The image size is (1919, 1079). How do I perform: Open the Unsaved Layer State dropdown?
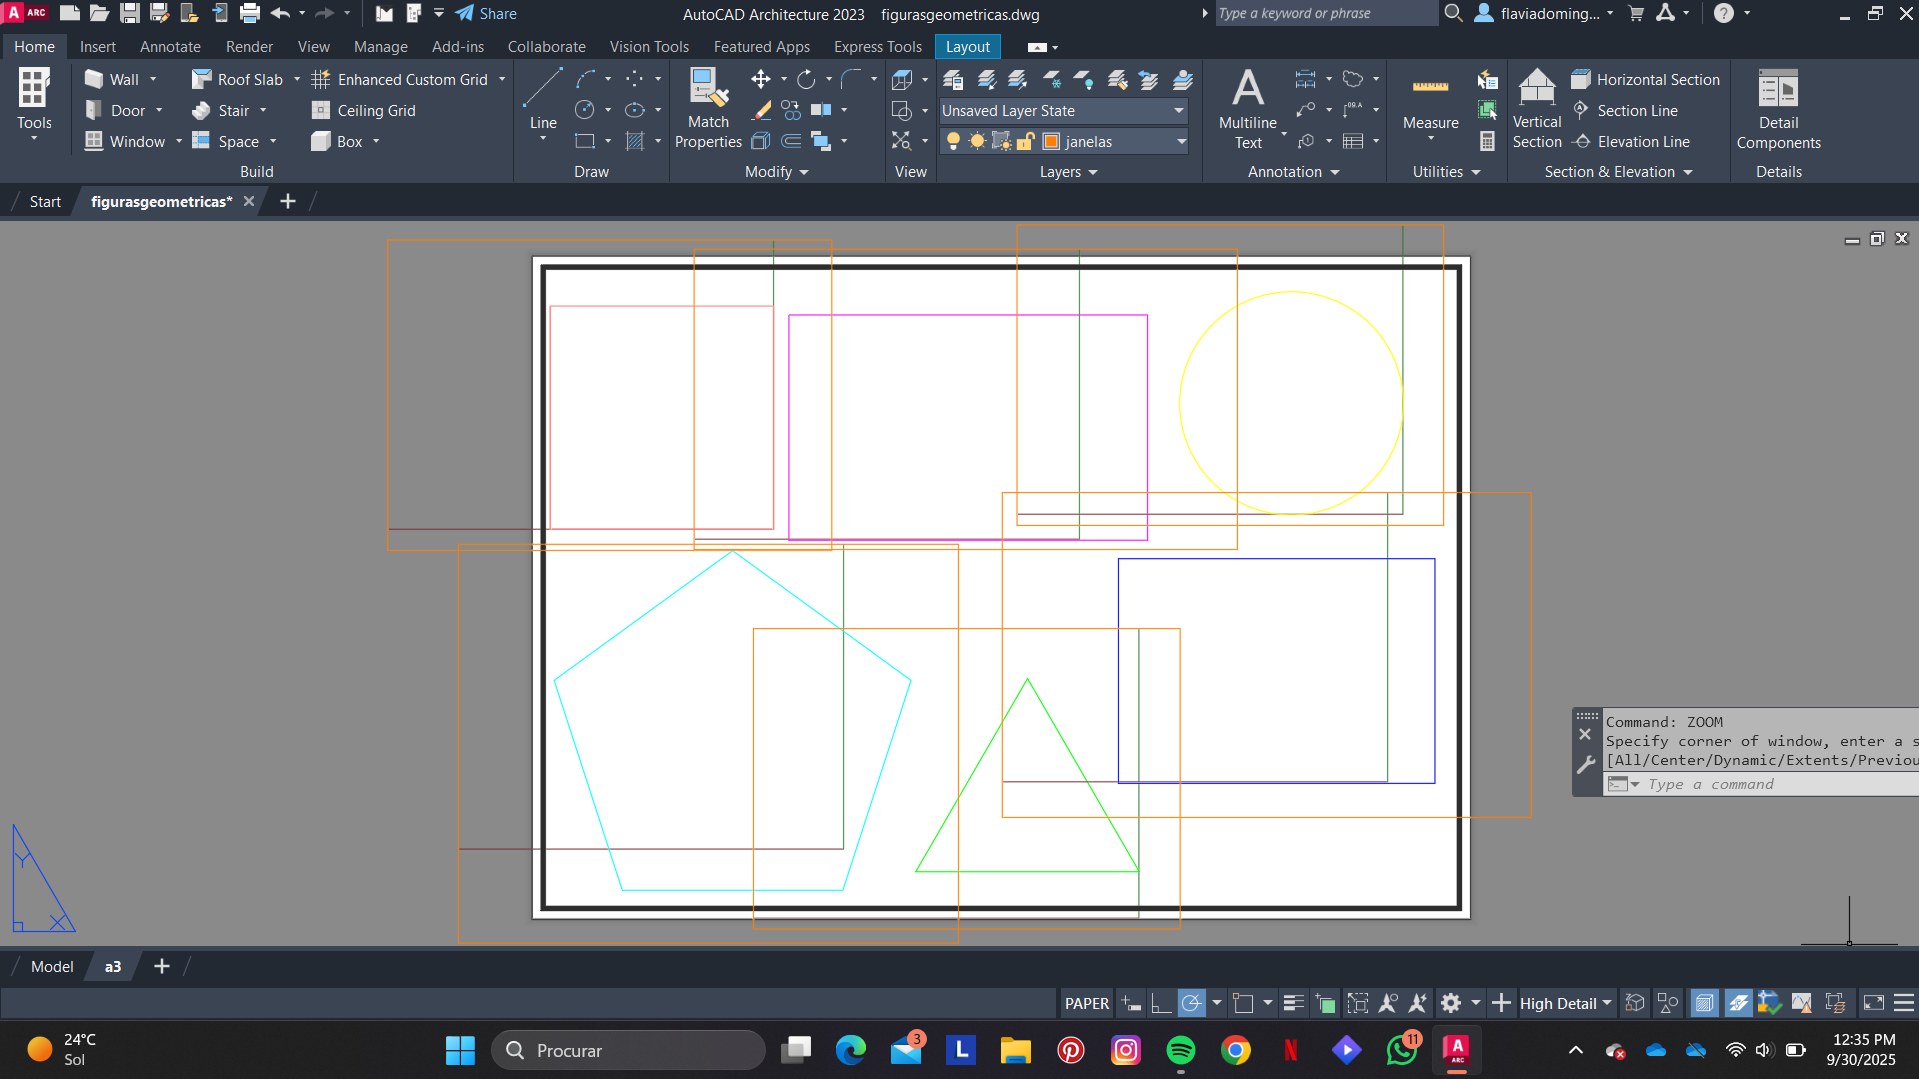(x=1063, y=111)
